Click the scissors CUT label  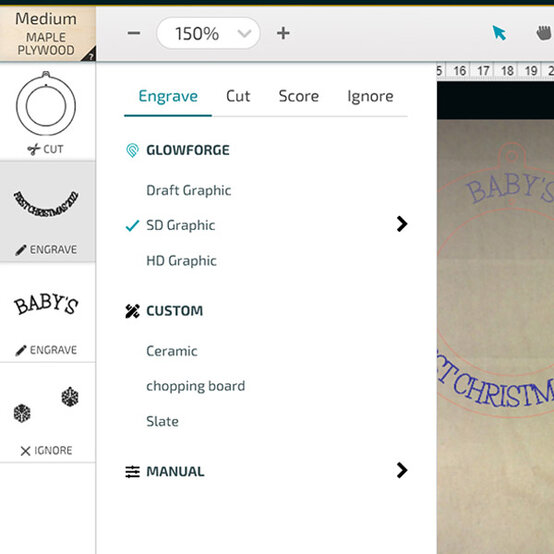[x=46, y=149]
